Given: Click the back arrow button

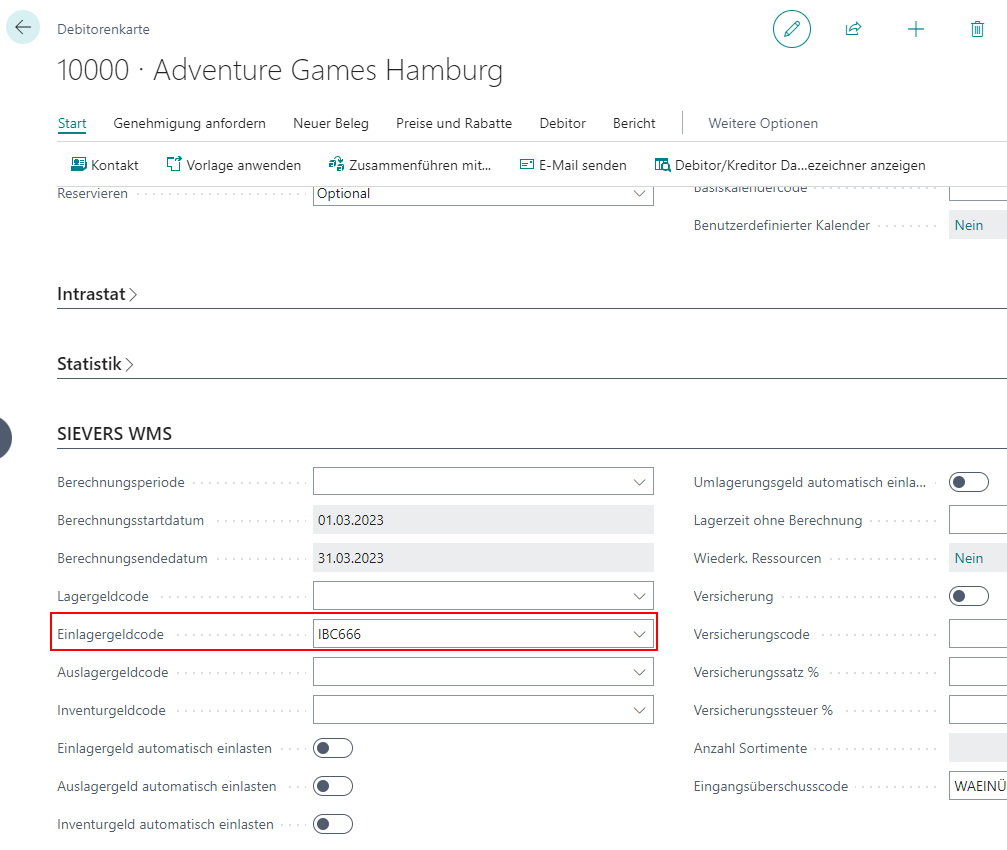Looking at the screenshot, I should pos(23,28).
